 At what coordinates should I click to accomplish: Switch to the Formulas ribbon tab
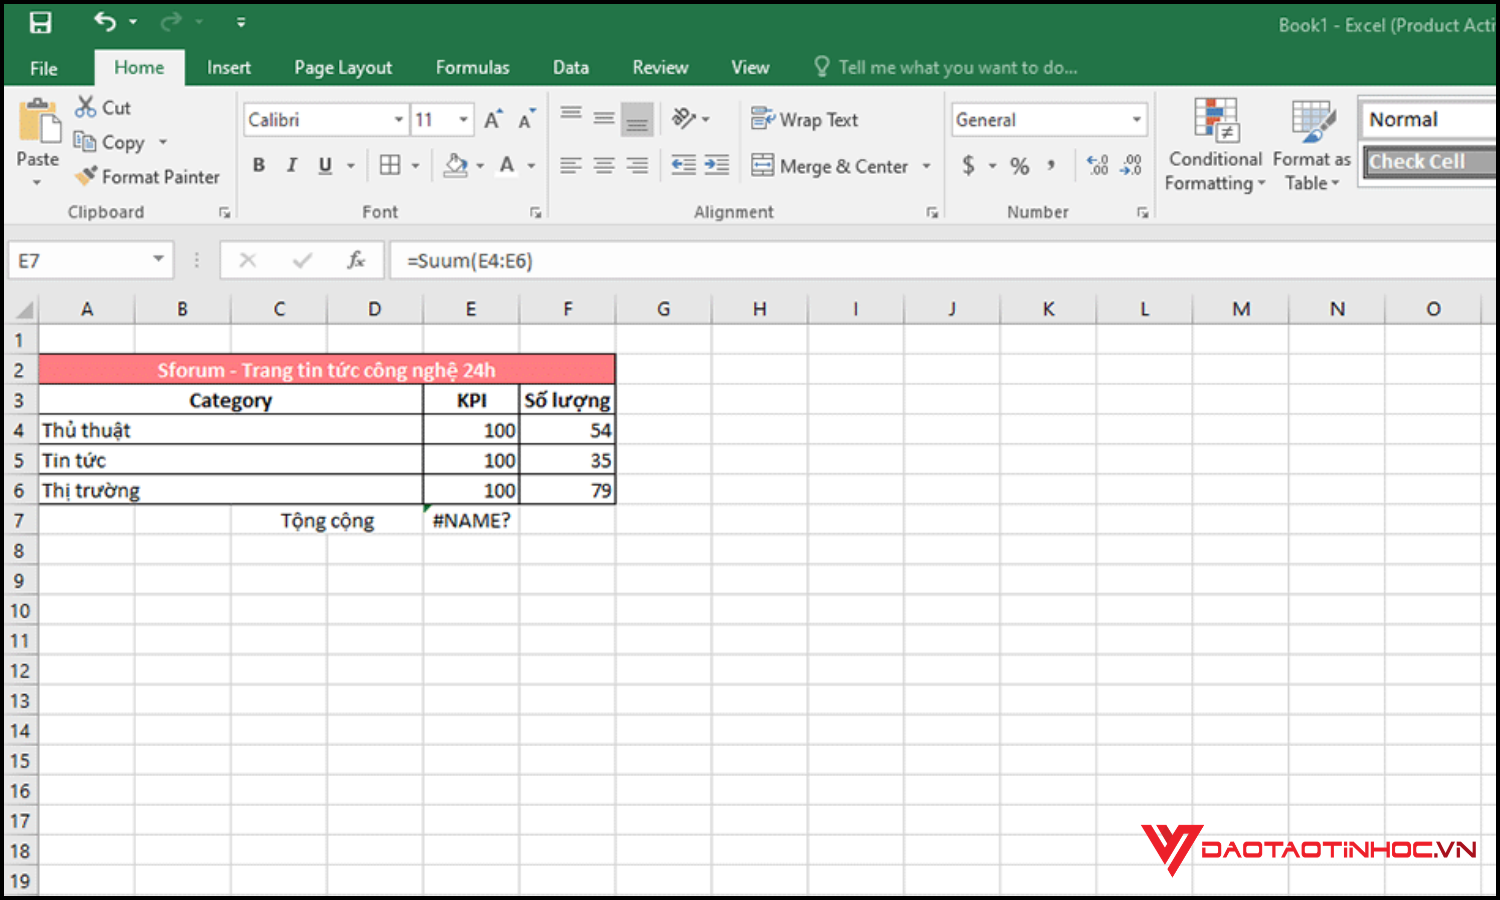[x=472, y=67]
